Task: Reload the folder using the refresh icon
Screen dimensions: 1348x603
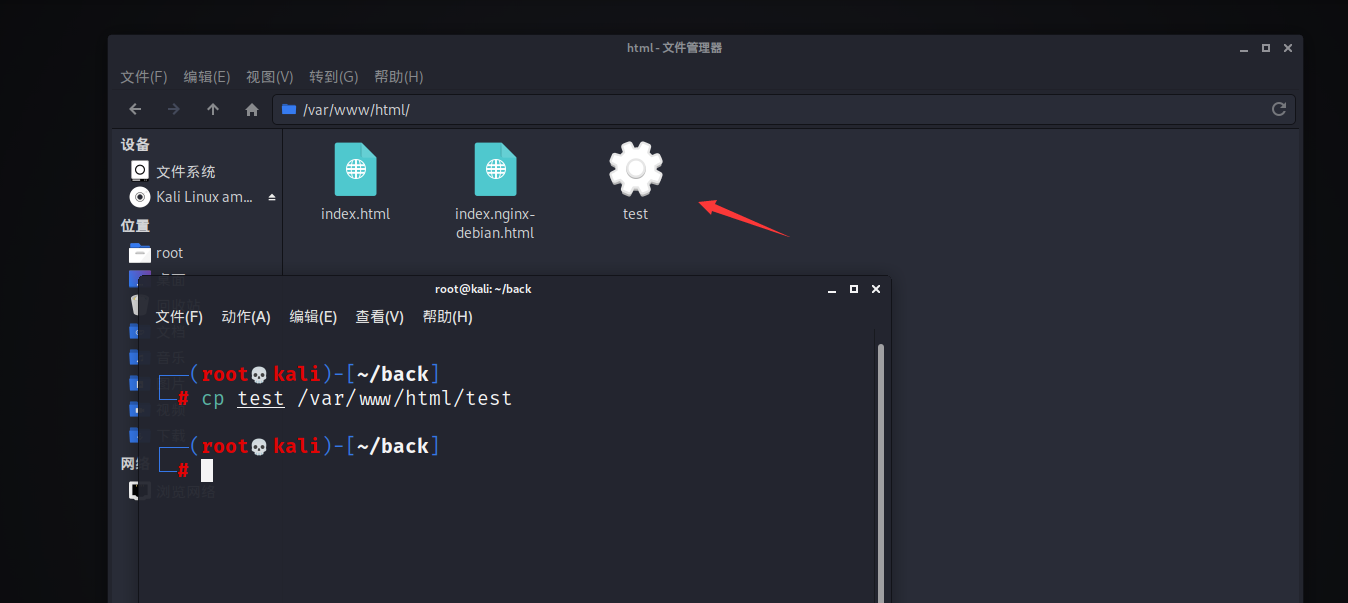Action: (1278, 109)
